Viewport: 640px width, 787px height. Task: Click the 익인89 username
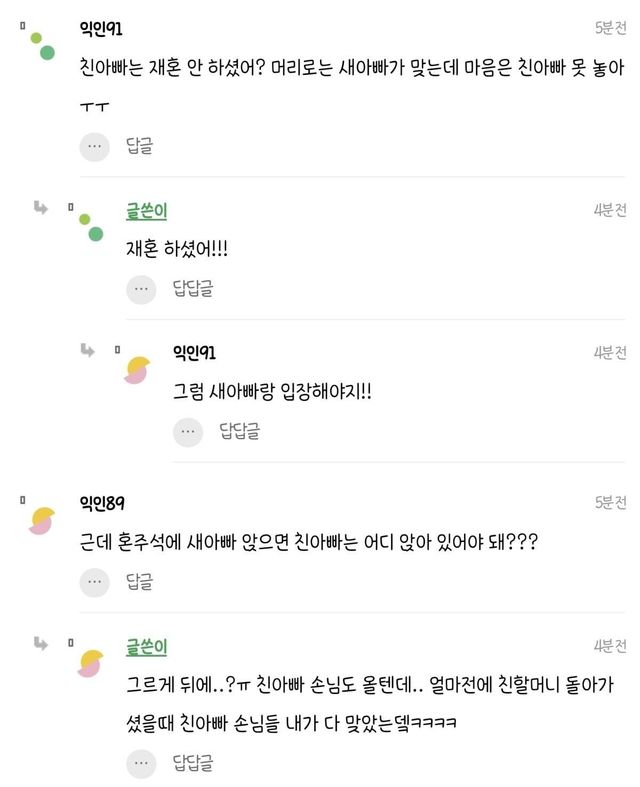pyautogui.click(x=102, y=502)
